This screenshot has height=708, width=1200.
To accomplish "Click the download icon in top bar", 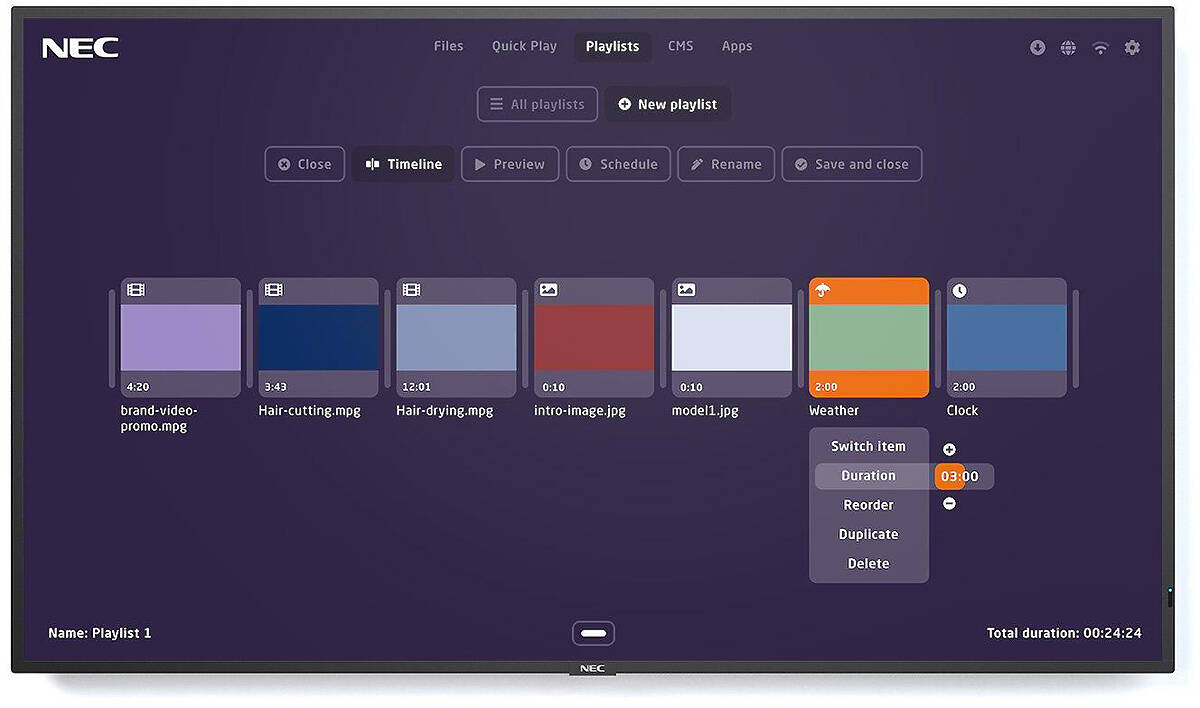I will tap(1038, 48).
